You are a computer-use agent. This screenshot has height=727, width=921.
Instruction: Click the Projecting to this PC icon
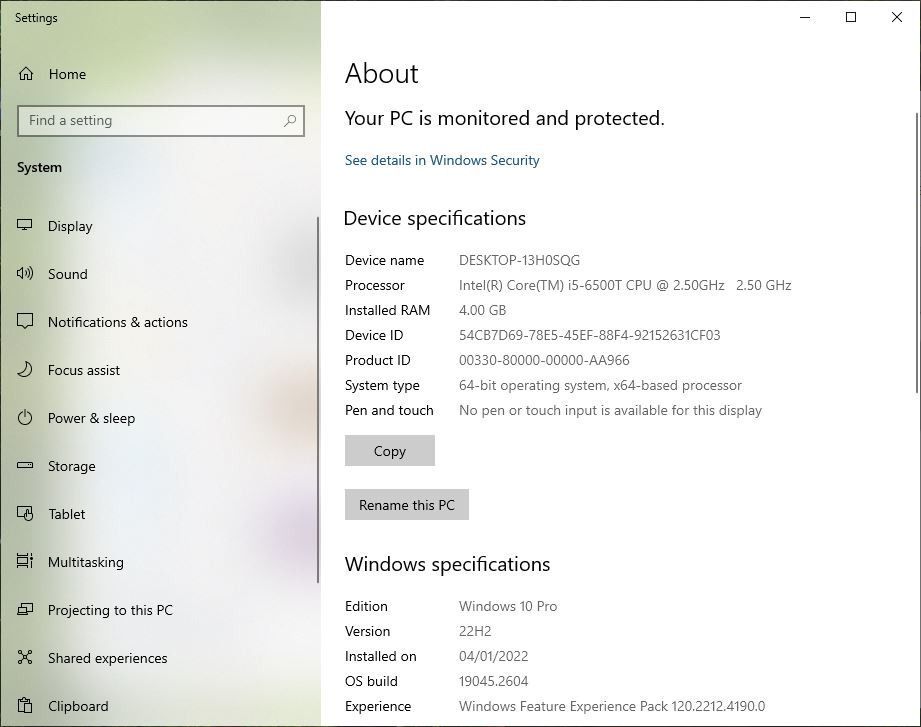click(x=25, y=609)
